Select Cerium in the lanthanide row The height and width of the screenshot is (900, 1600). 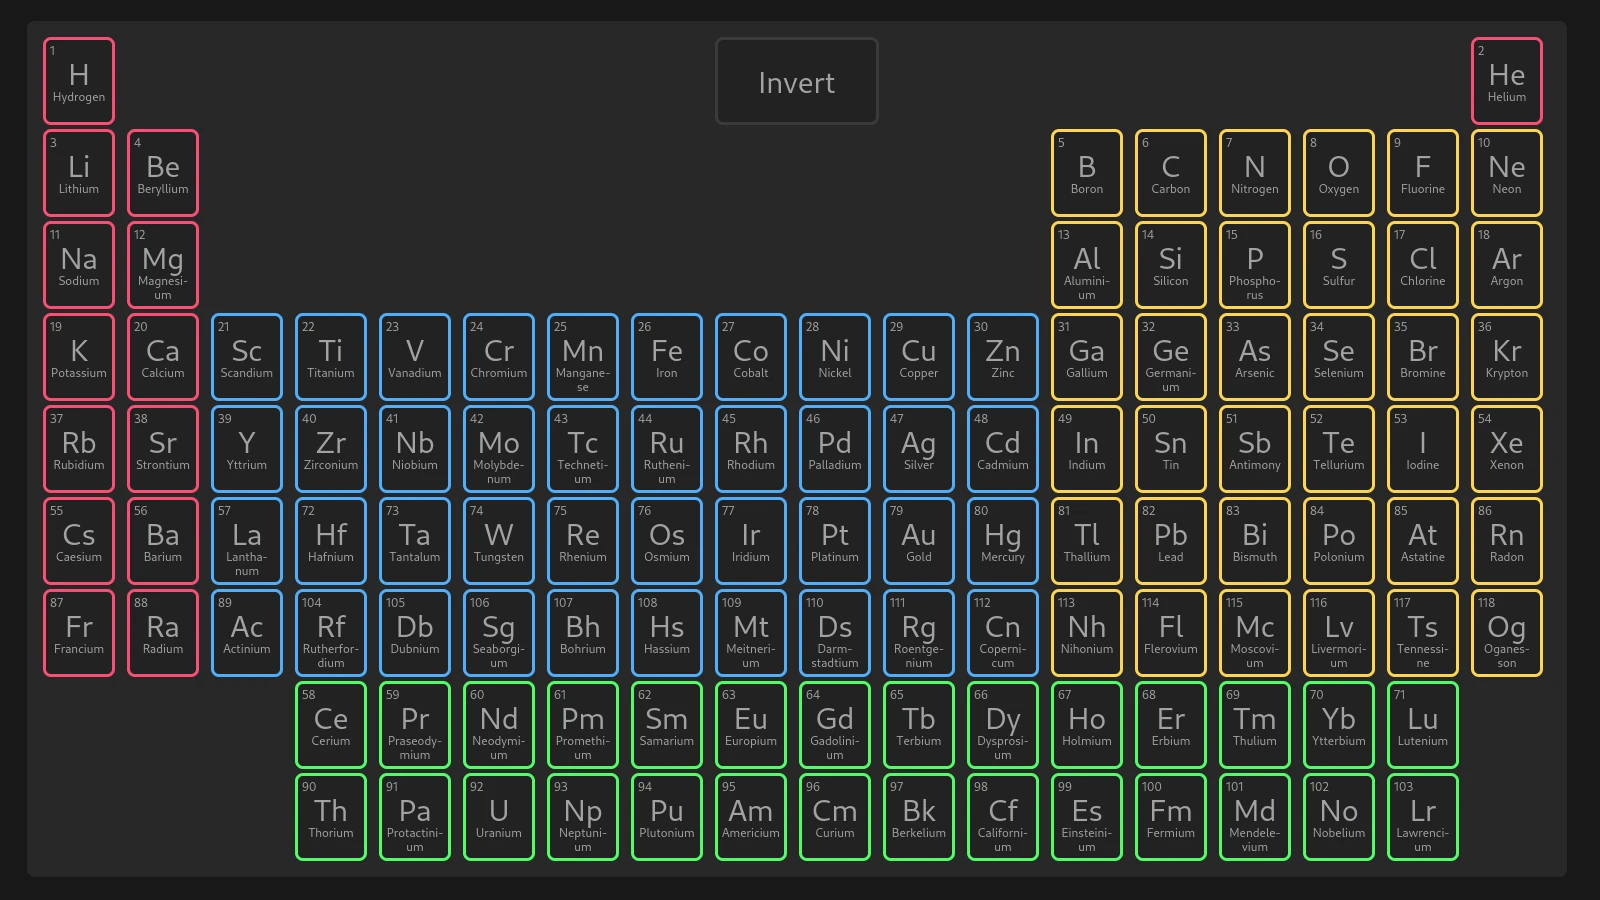click(x=331, y=724)
